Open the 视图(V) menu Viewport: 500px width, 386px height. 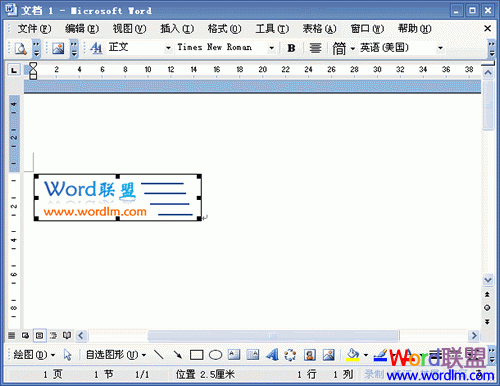[x=129, y=29]
